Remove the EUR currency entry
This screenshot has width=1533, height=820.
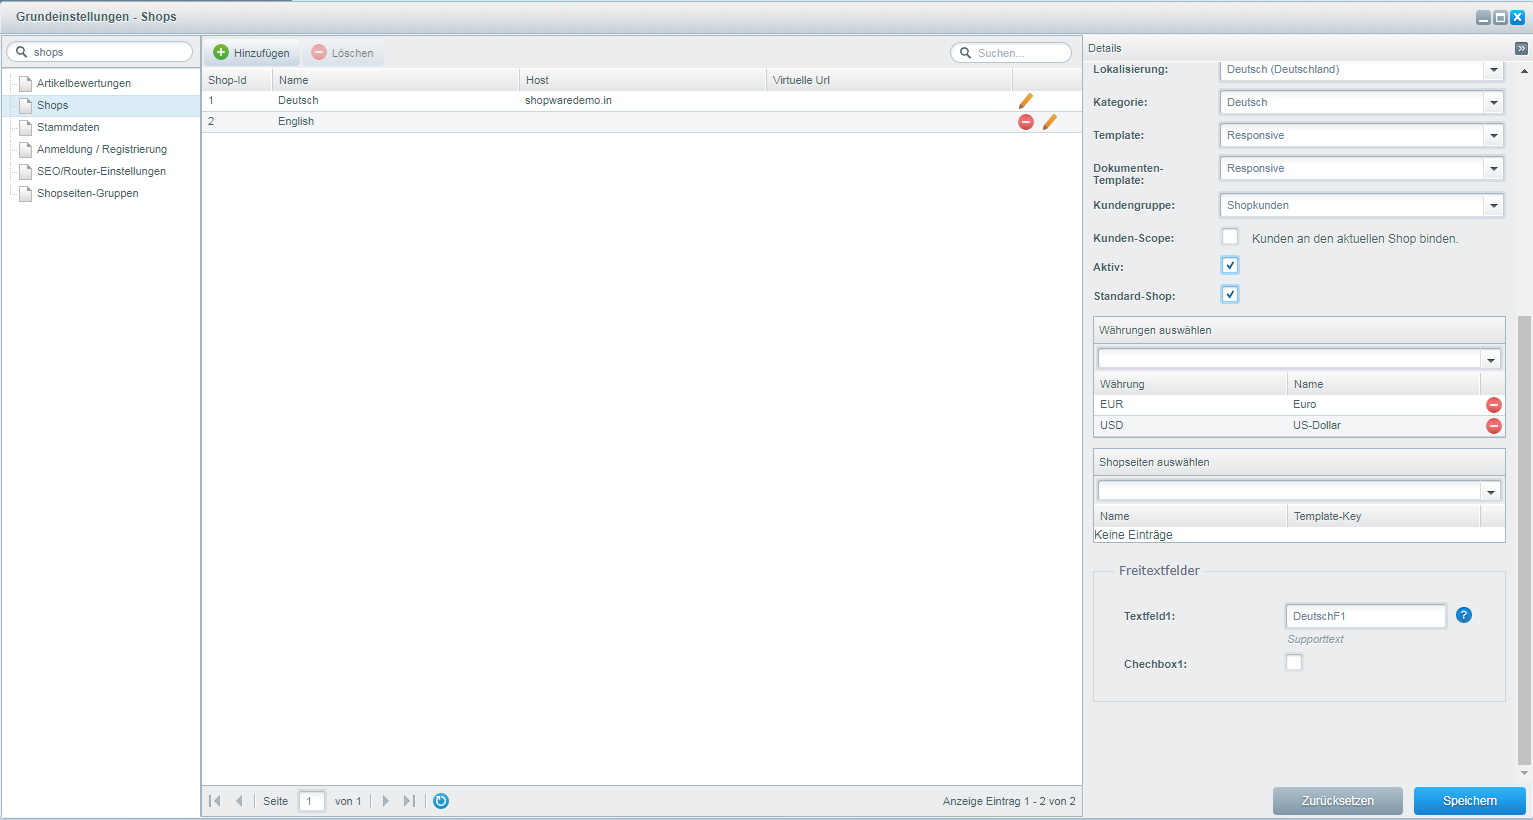tap(1493, 405)
